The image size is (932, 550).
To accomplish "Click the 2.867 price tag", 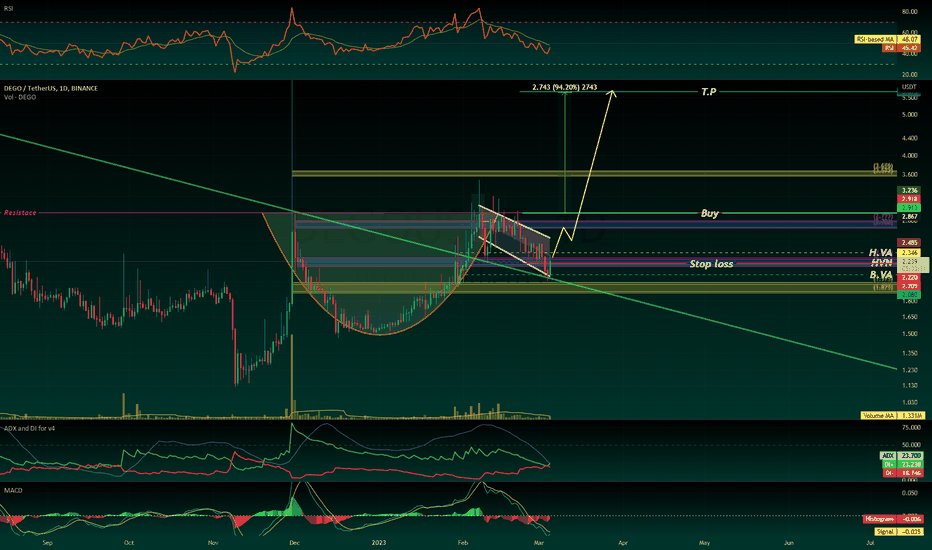I will click(x=909, y=216).
